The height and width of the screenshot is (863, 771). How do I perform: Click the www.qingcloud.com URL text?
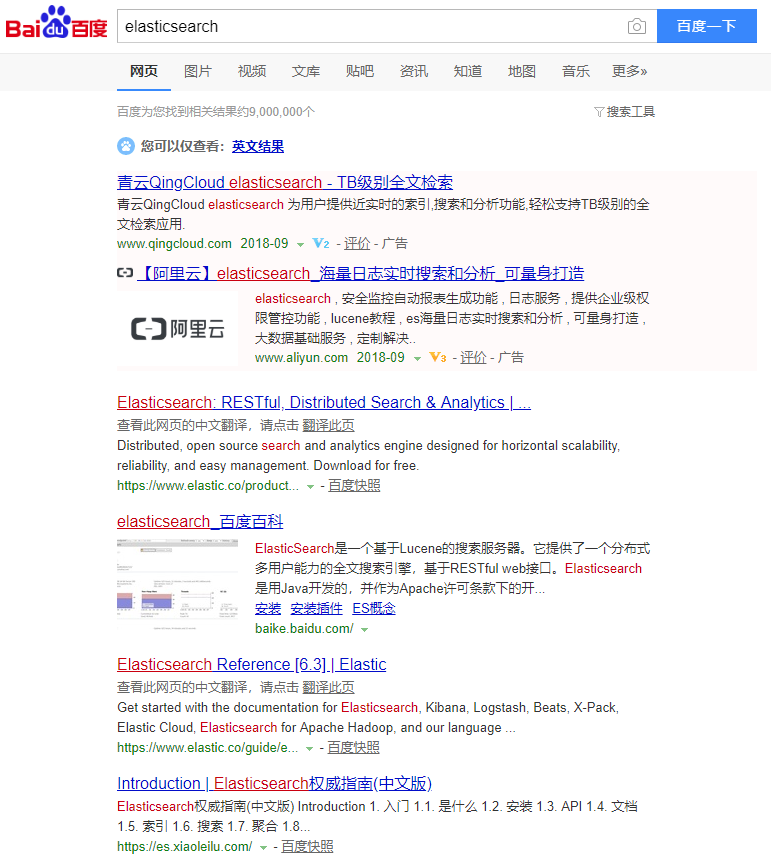(x=174, y=243)
